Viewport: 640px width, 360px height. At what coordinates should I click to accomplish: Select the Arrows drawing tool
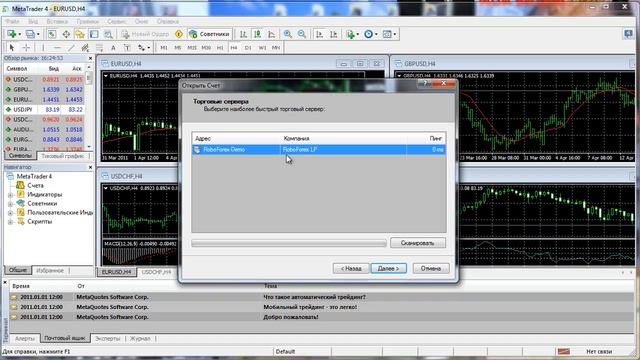tap(141, 48)
